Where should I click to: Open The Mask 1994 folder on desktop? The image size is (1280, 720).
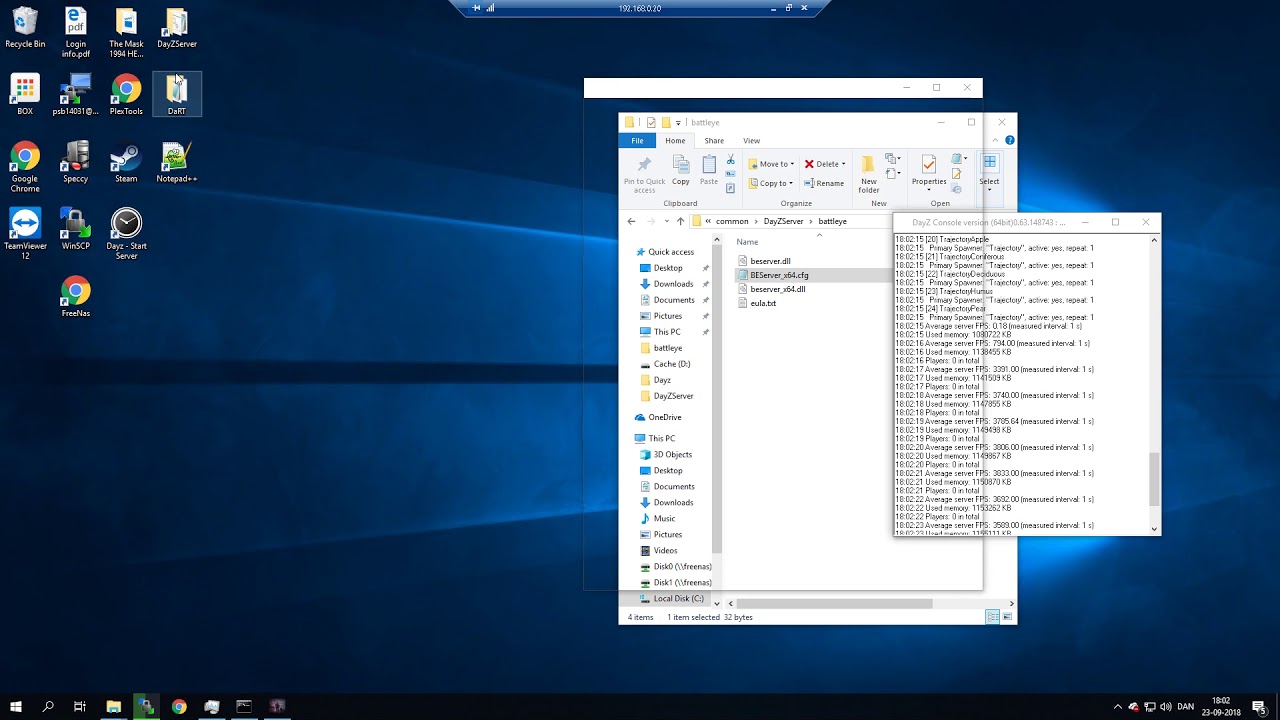click(126, 33)
